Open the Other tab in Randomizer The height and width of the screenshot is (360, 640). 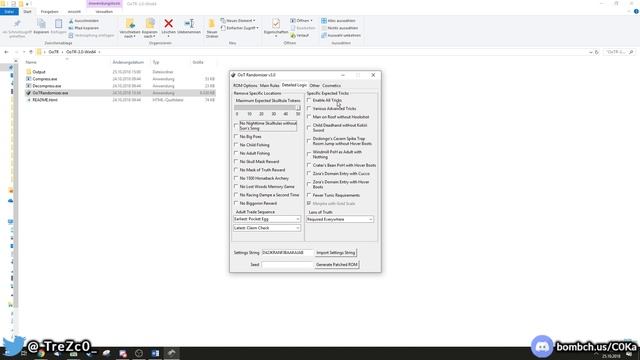(314, 86)
